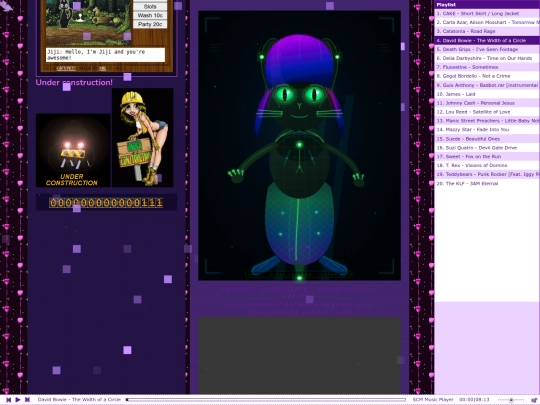This screenshot has width=540, height=405.
Task: Play Teddybears - Punk Rocker track
Action: 487,175
